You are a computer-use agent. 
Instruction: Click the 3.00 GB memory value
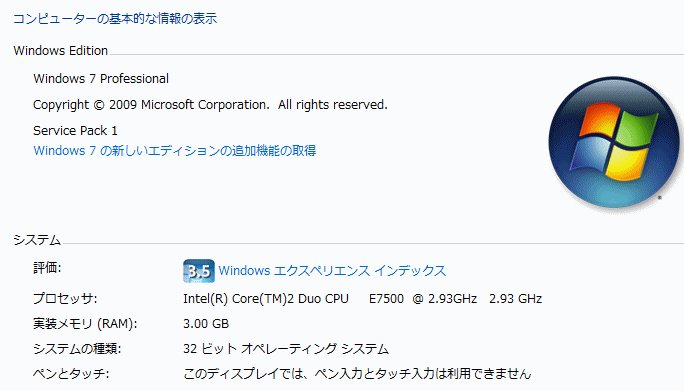[x=206, y=324]
